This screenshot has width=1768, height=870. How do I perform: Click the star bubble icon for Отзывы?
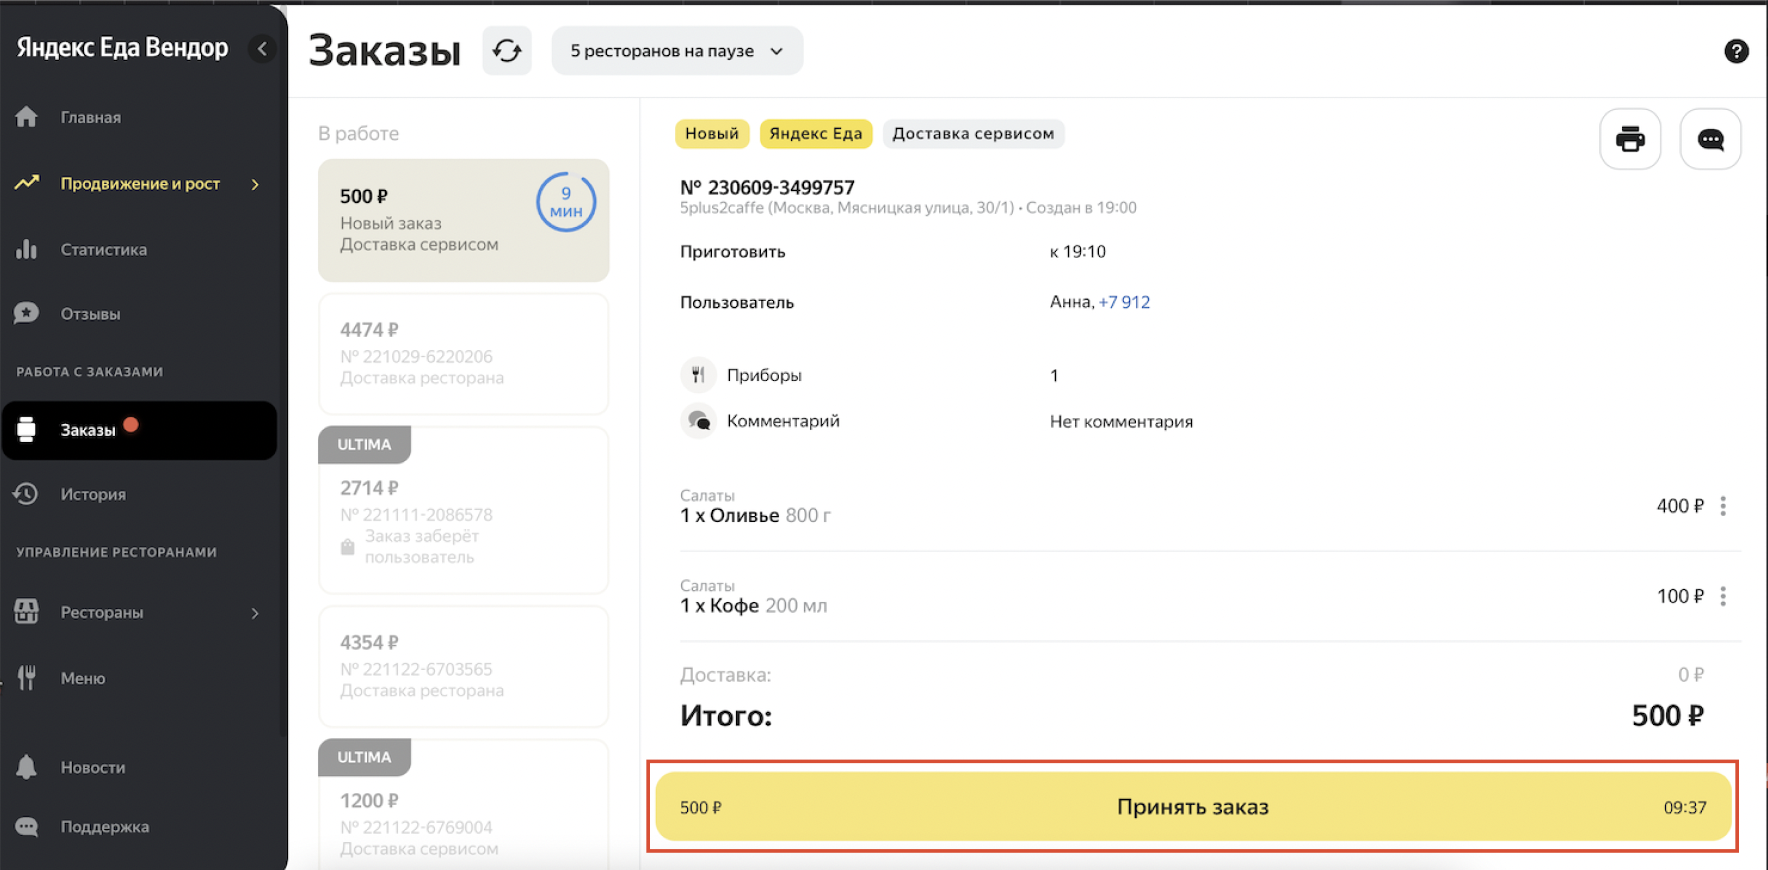coord(27,313)
